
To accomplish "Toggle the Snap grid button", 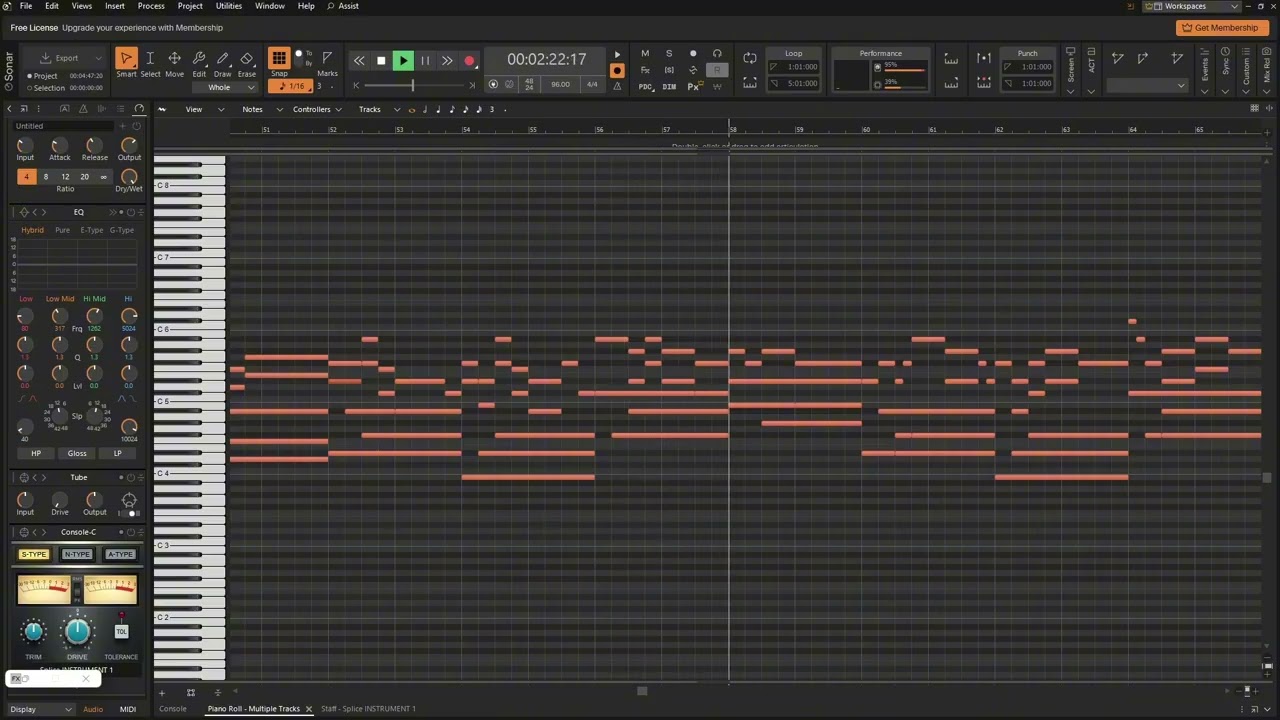I will tap(279, 59).
